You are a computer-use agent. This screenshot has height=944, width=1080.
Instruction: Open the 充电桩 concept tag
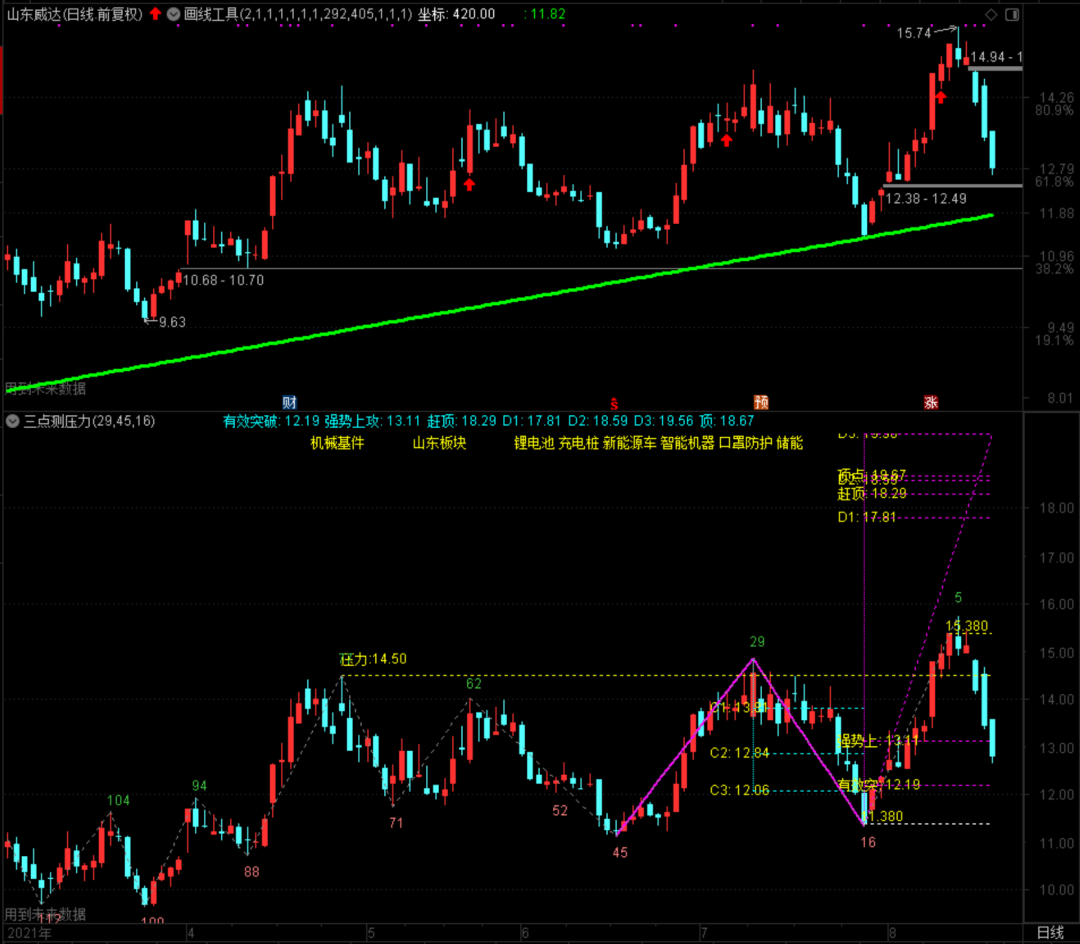(x=578, y=443)
